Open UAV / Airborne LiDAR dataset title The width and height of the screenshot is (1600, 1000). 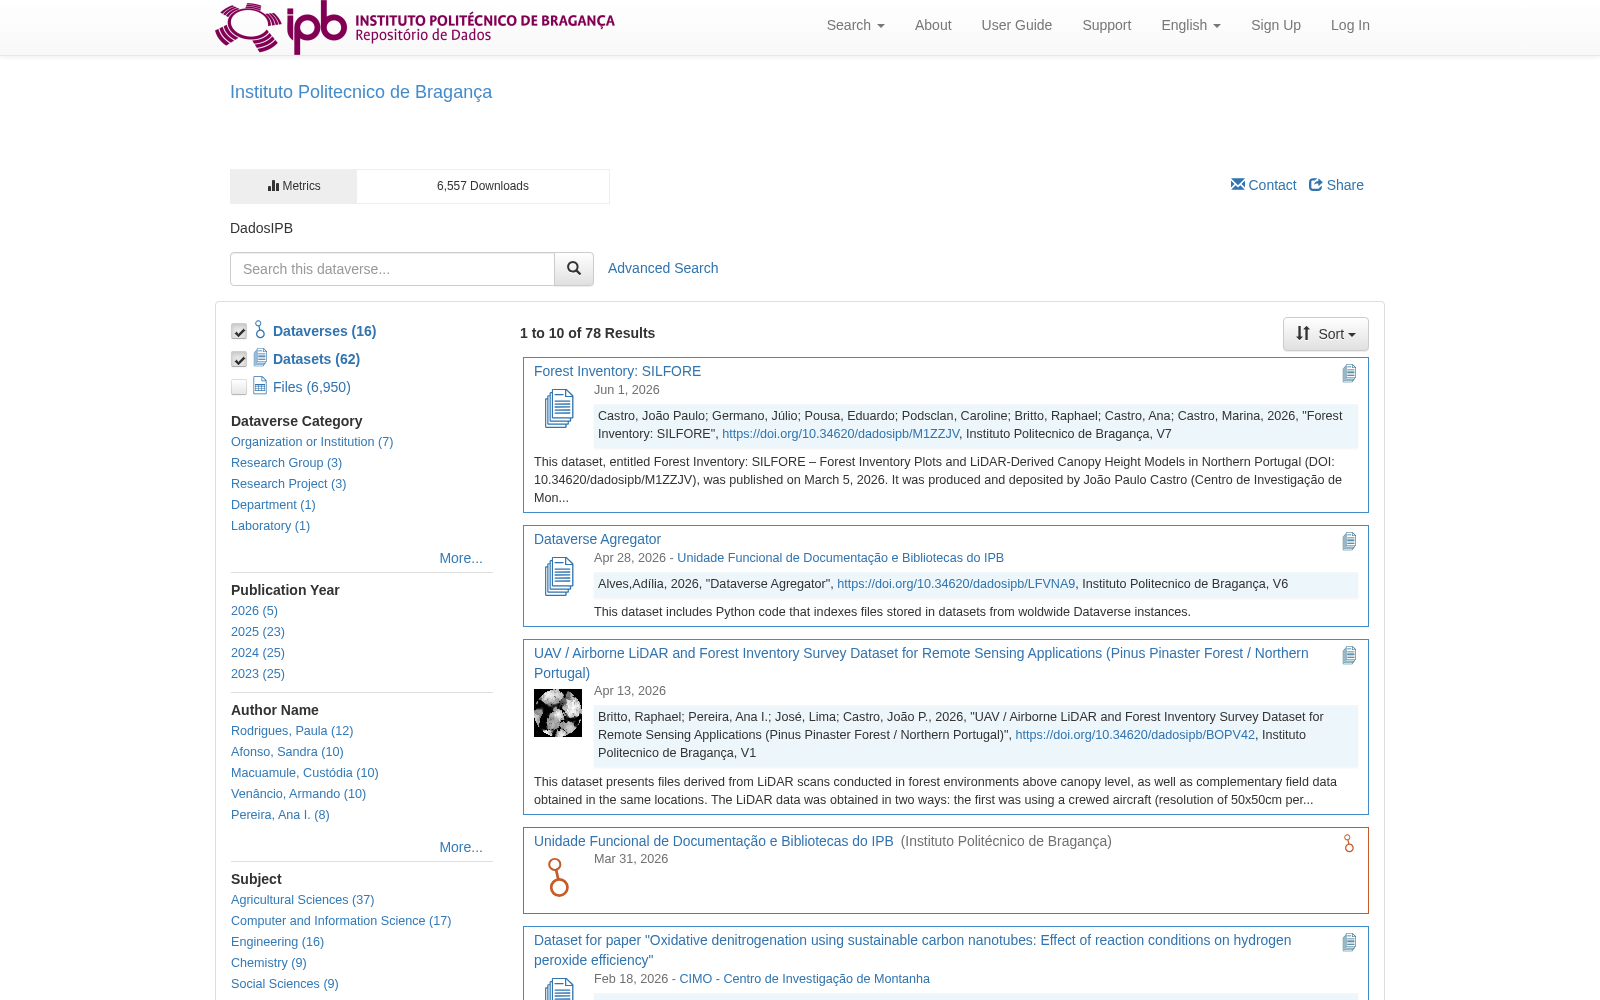click(921, 663)
